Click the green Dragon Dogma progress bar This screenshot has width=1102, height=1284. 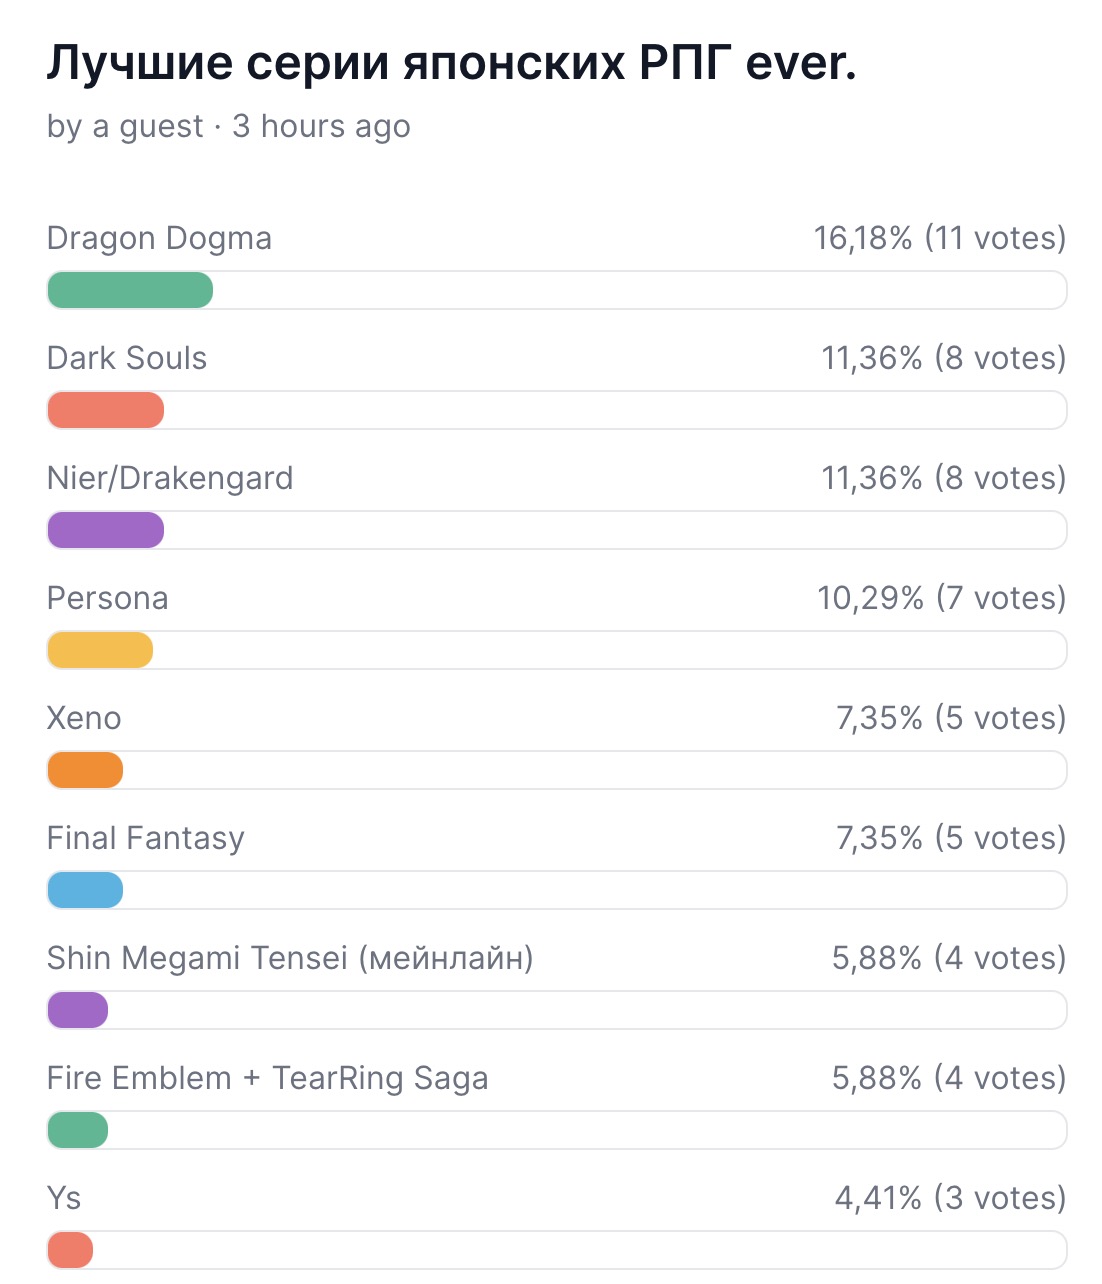tap(130, 290)
